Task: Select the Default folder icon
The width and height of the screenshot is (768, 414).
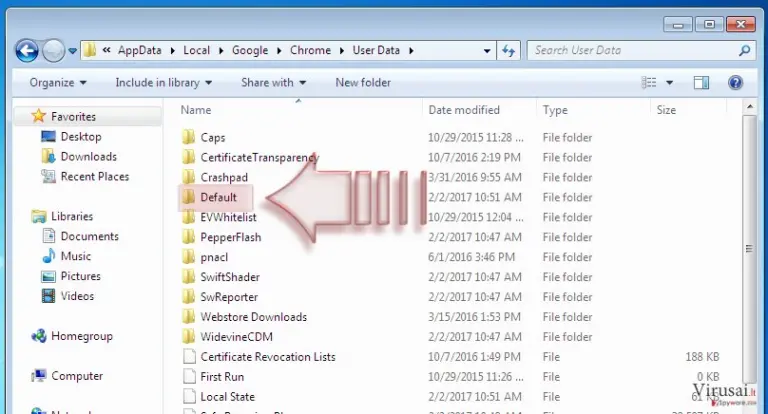Action: click(189, 197)
